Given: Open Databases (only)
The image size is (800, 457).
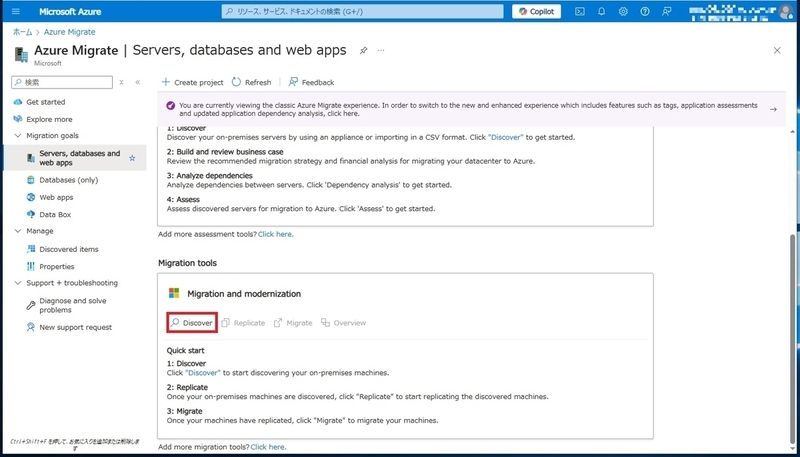Looking at the screenshot, I should pos(68,180).
